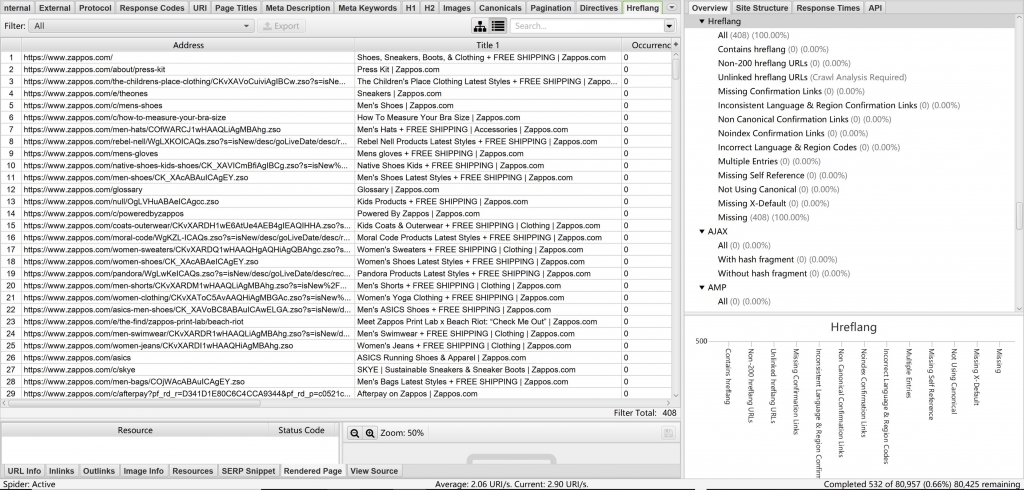The height and width of the screenshot is (490, 1024).
Task: Select Missing Confirmation Links item
Action: 791,91
